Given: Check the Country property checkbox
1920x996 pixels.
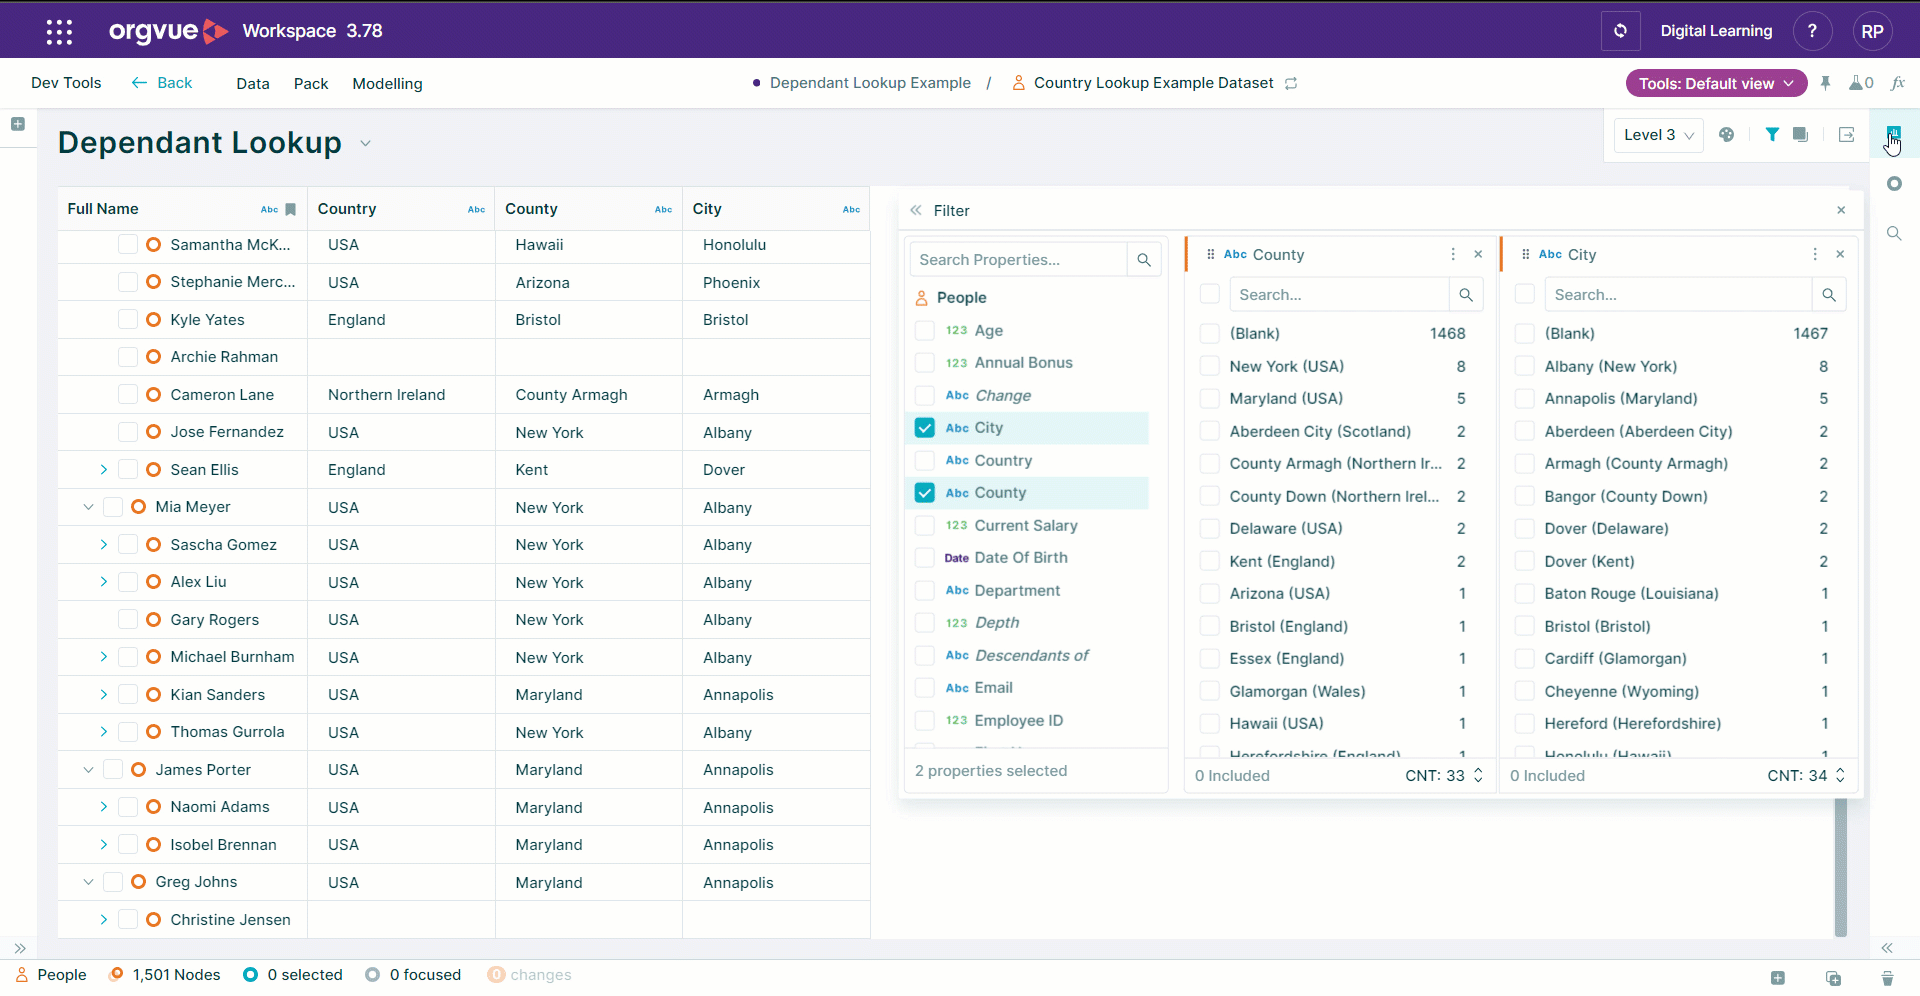Looking at the screenshot, I should point(925,461).
